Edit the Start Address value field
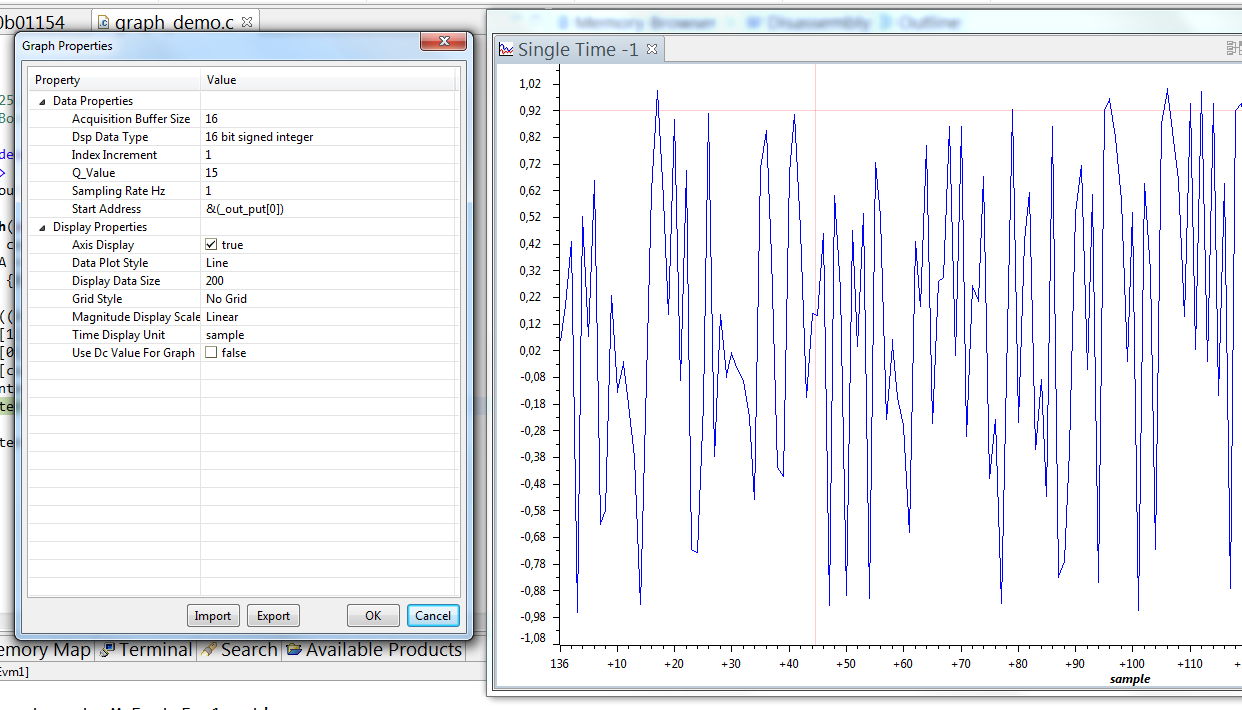1242x710 pixels. click(x=329, y=208)
